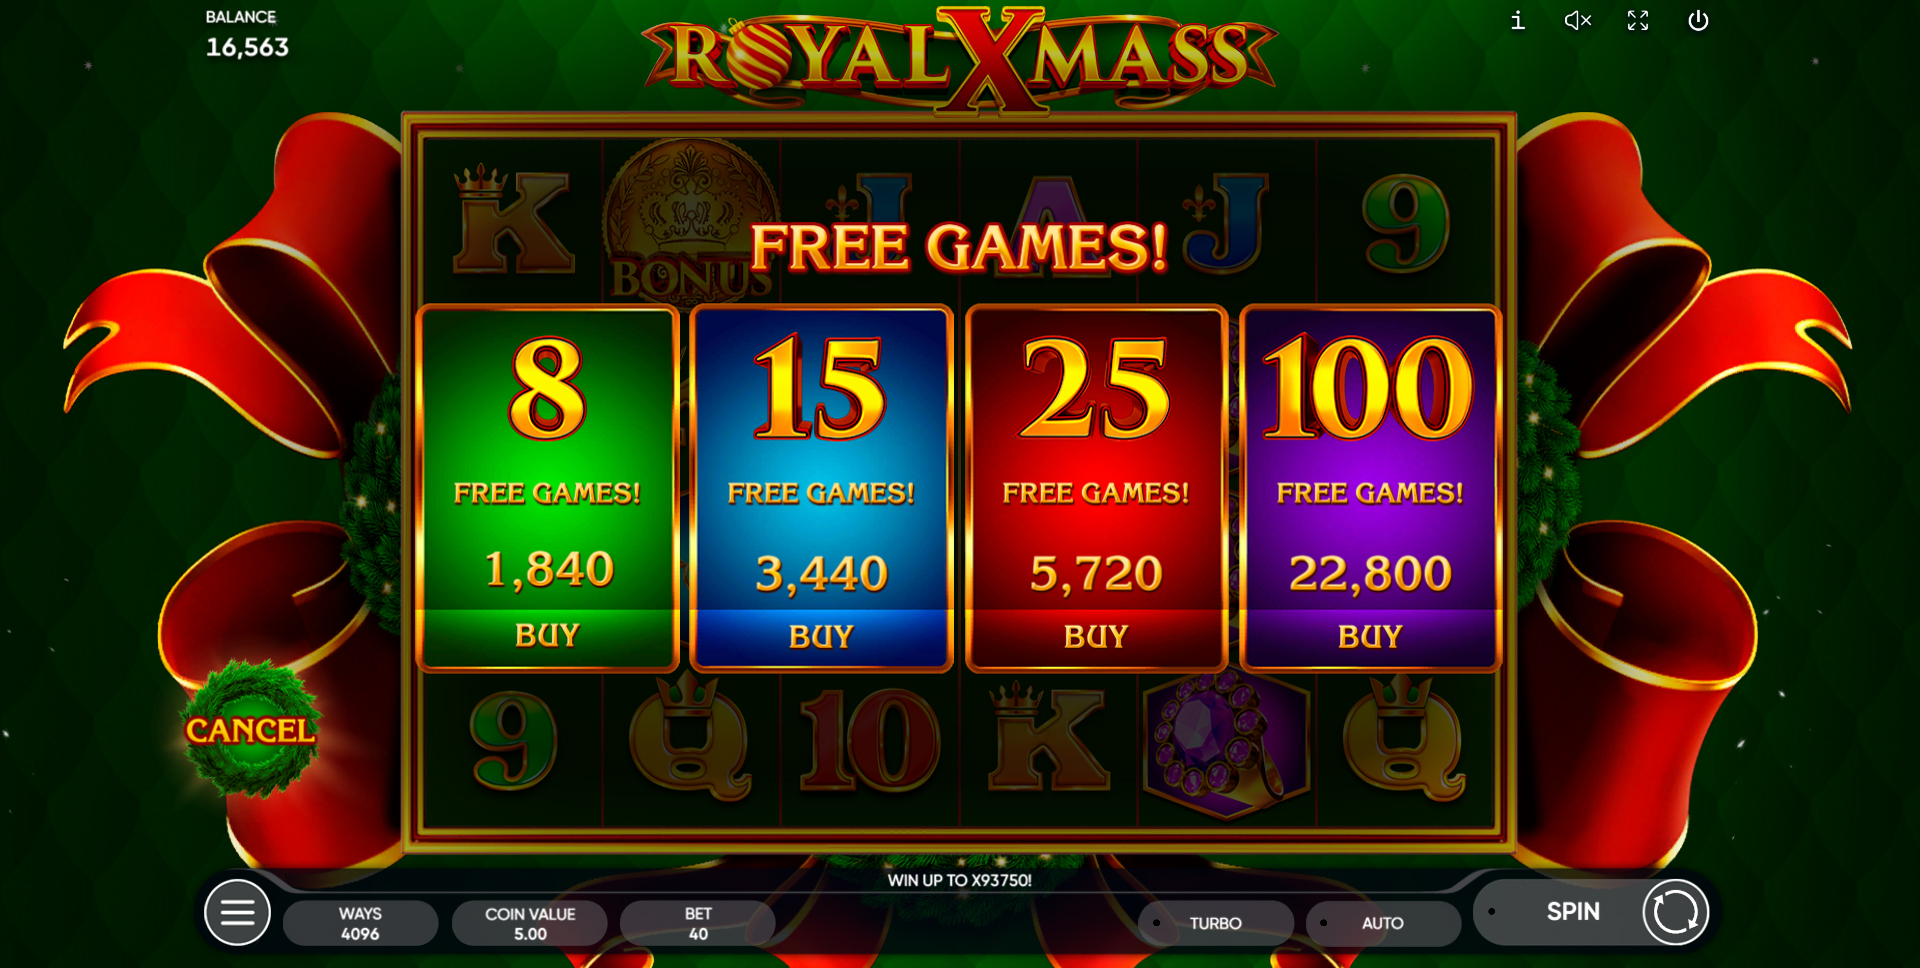Buy 100 free games for 22,800
The image size is (1920, 968).
[x=1370, y=636]
